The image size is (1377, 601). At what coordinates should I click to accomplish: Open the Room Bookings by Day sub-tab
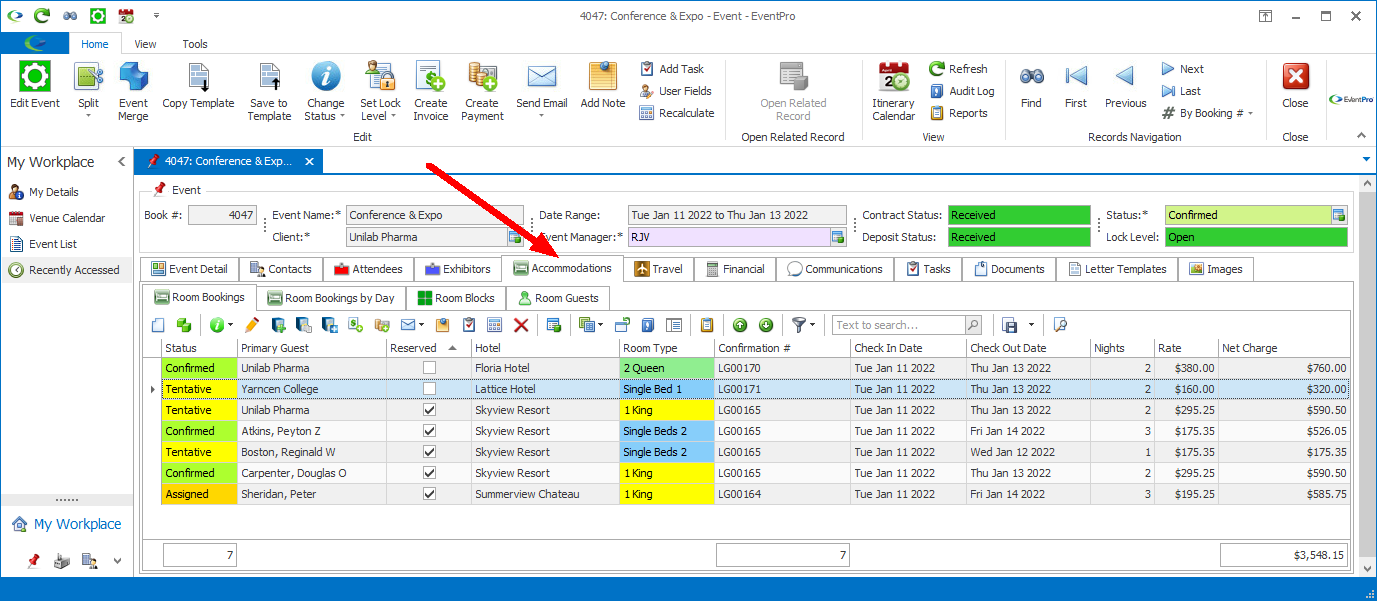(331, 298)
